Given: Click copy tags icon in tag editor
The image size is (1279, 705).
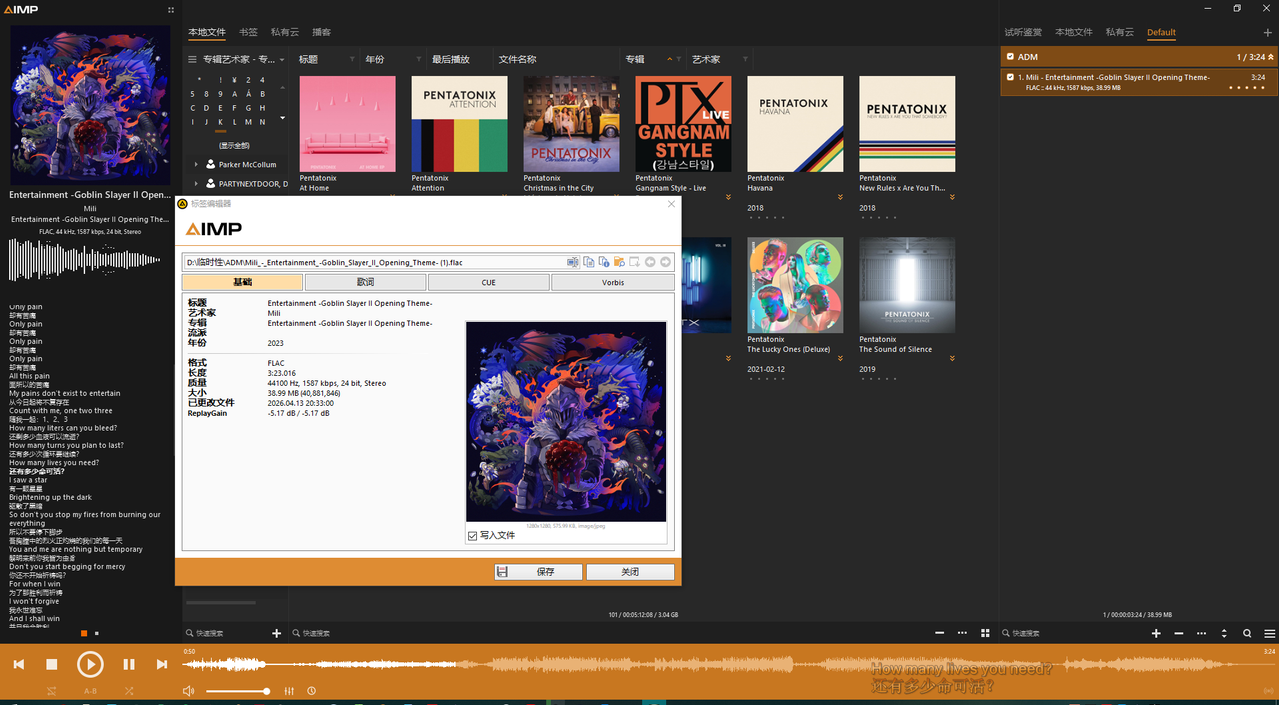Looking at the screenshot, I should coord(589,262).
